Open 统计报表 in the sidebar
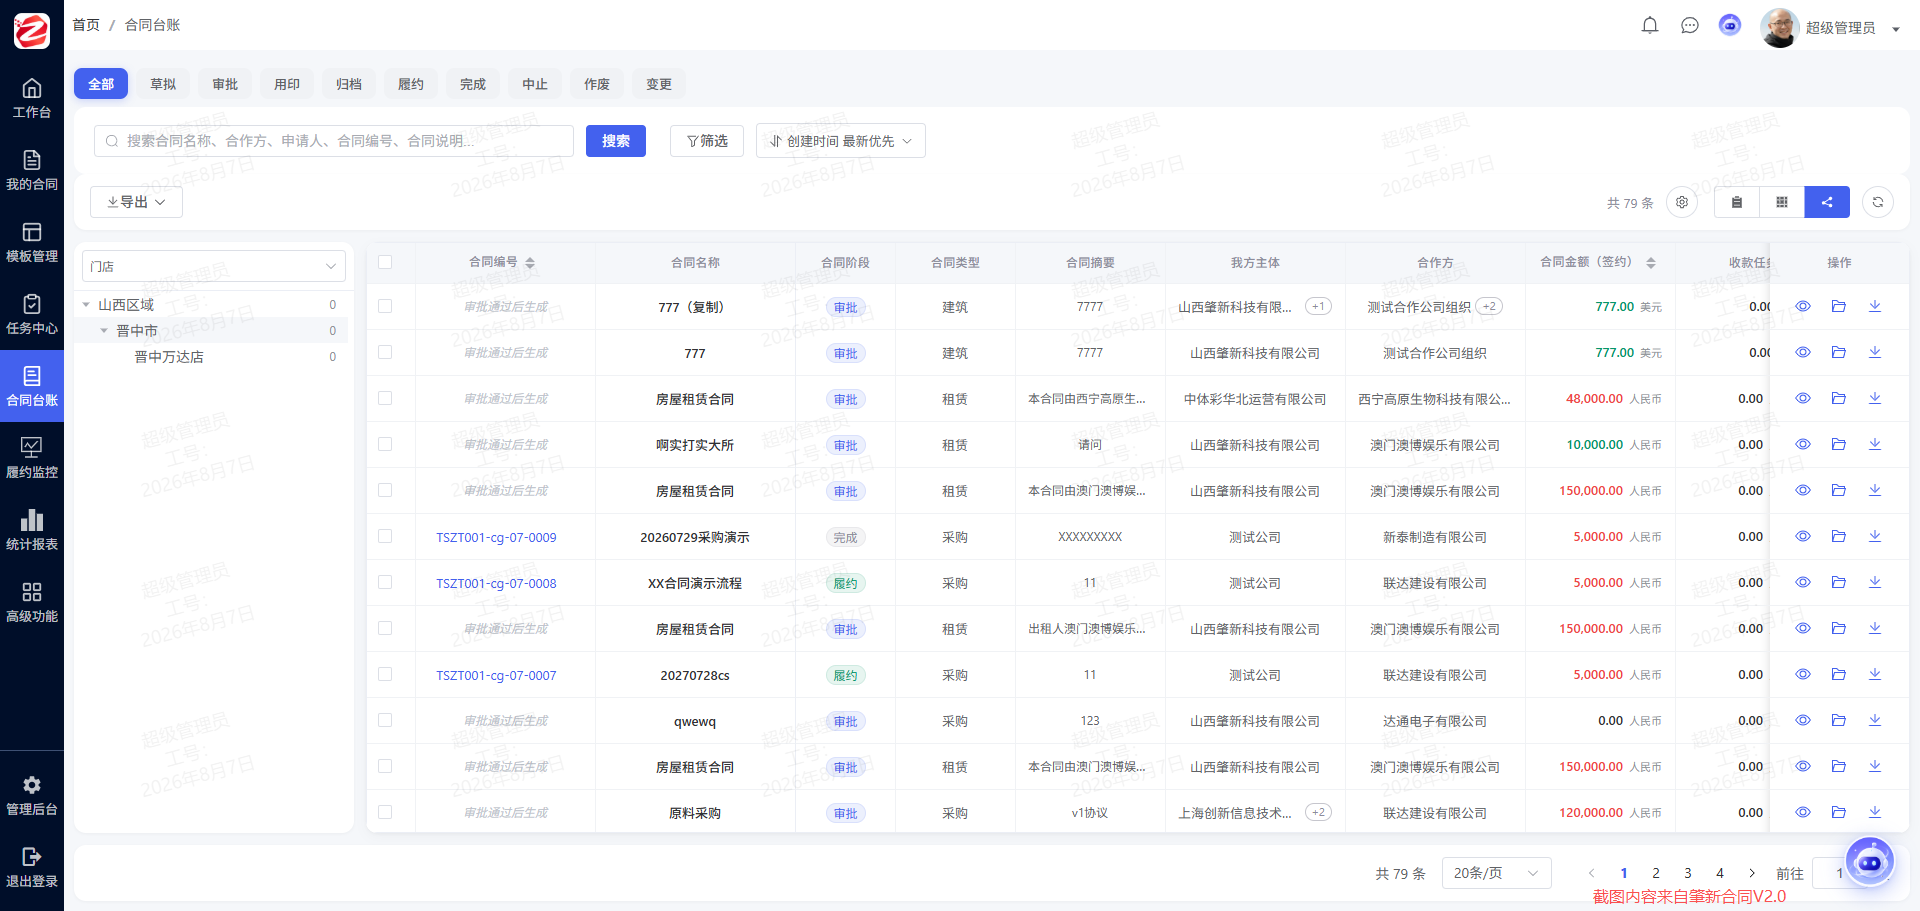Viewport: 1920px width, 911px height. (32, 530)
